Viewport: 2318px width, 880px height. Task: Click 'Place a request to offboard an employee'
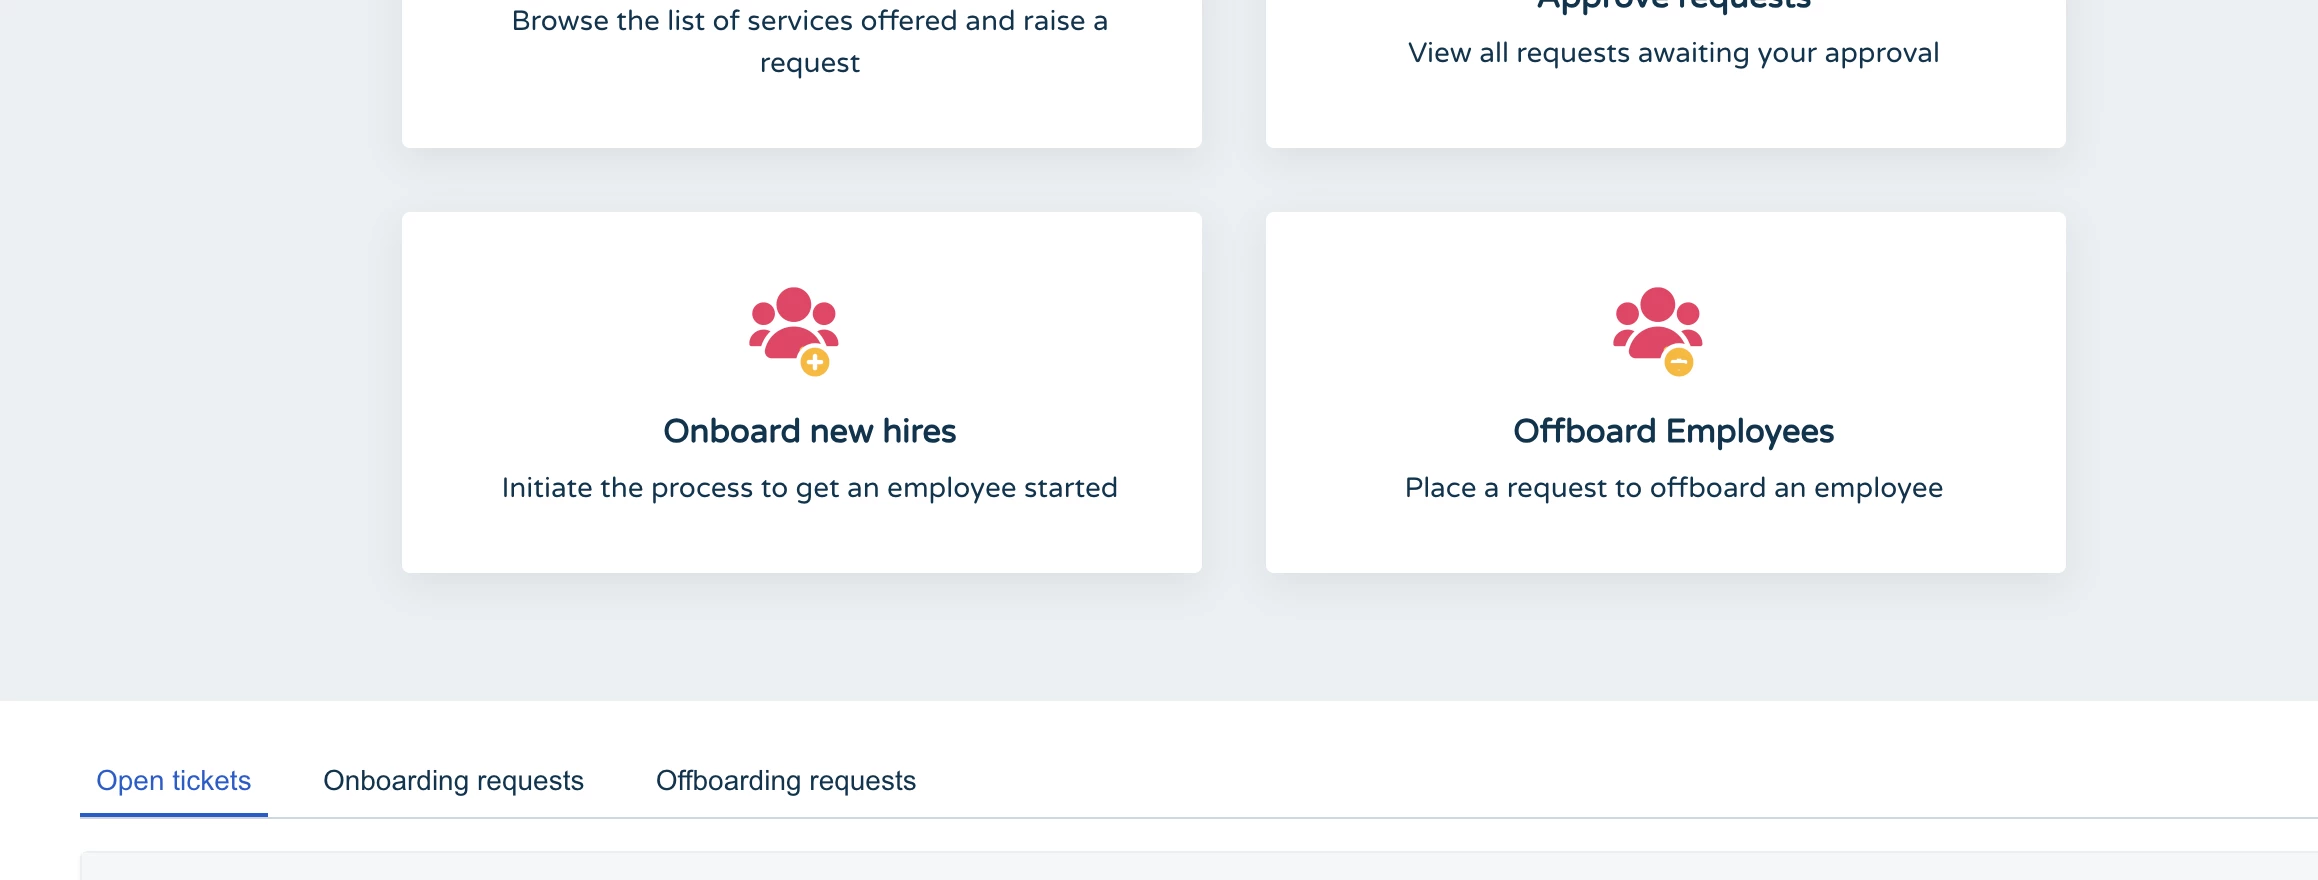(x=1673, y=488)
